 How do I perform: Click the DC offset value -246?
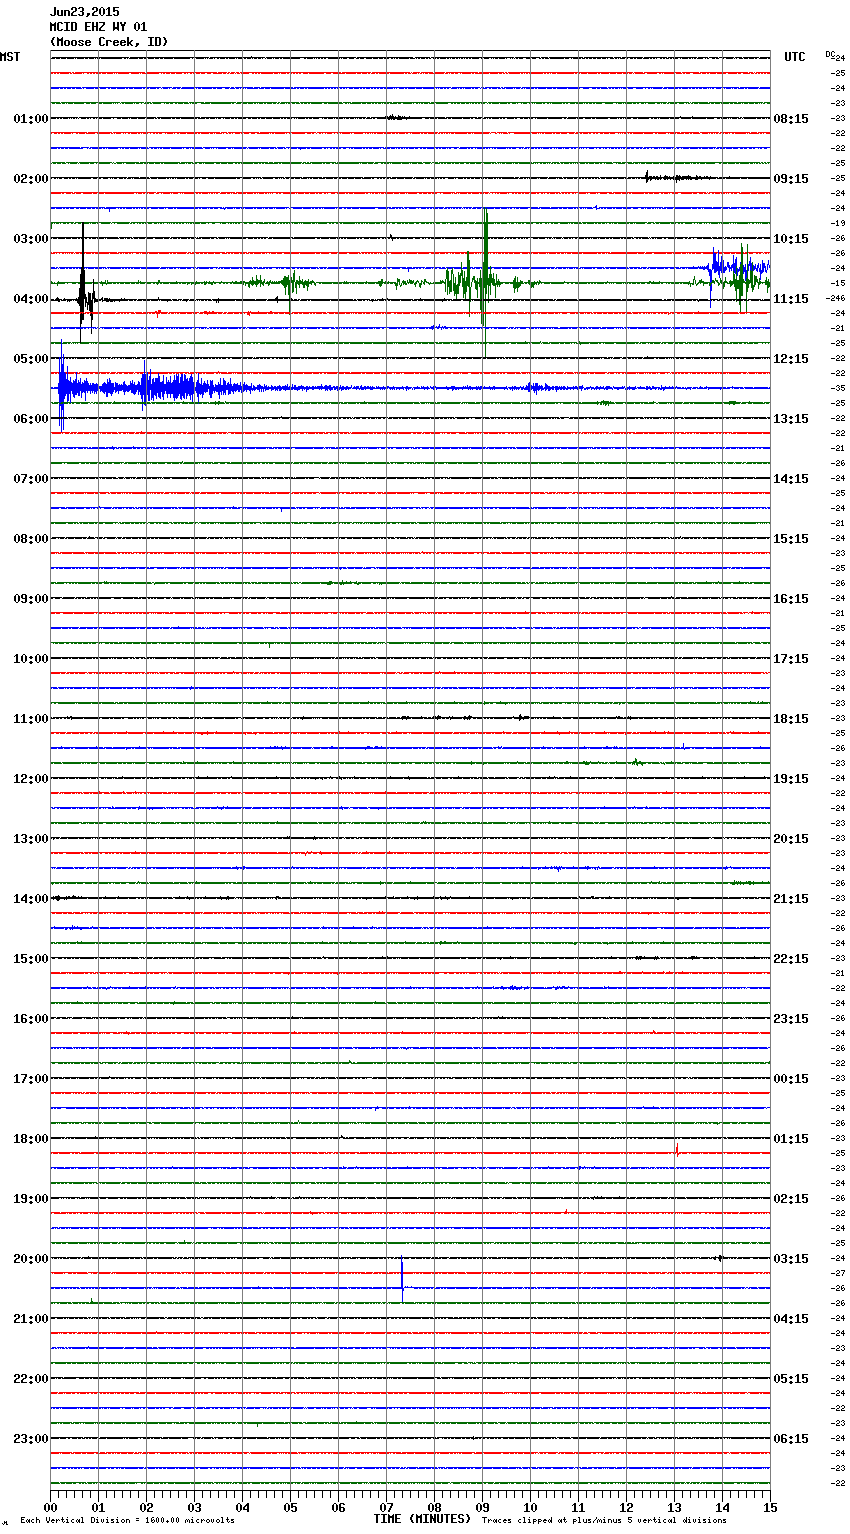pos(836,298)
